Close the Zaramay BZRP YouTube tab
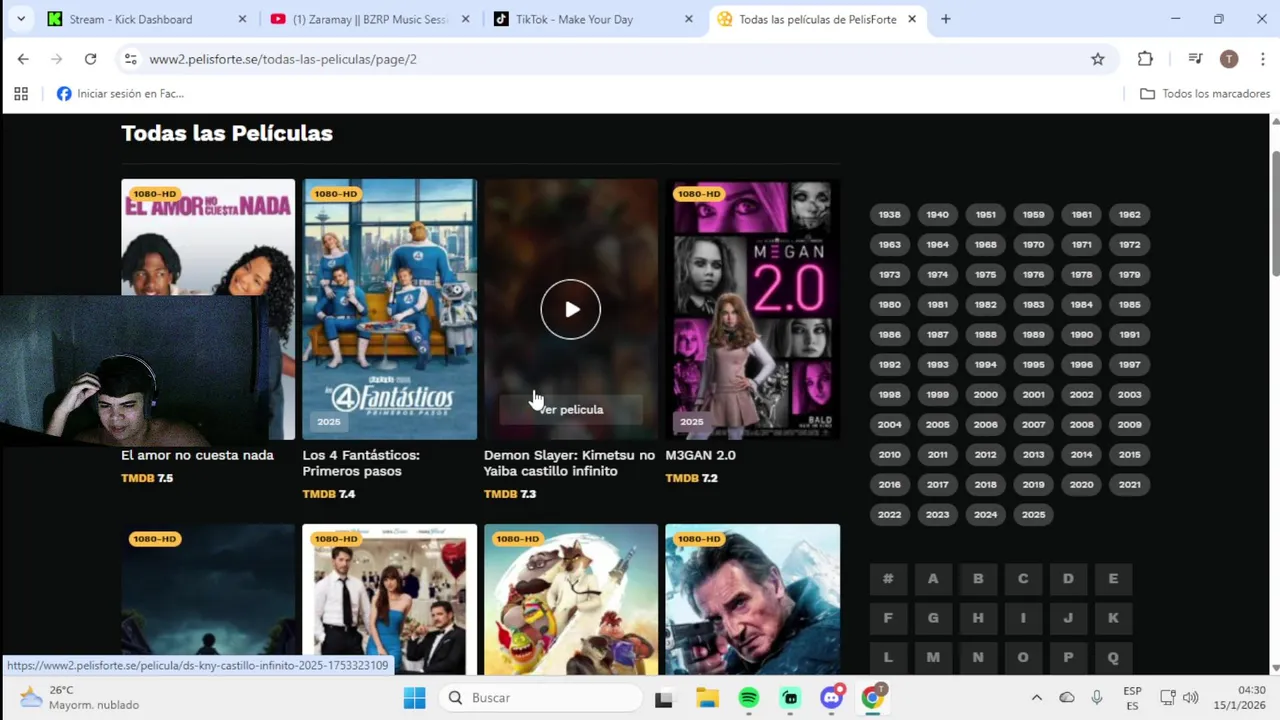This screenshot has height=720, width=1280. coord(465,19)
